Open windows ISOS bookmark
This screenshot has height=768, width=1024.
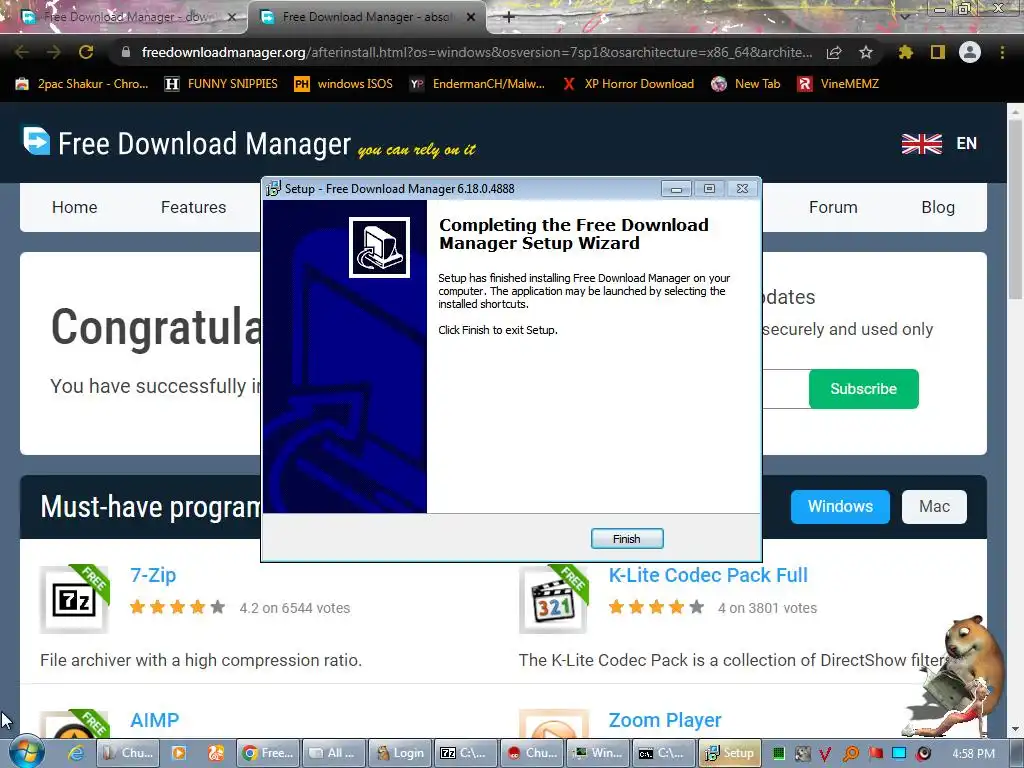344,84
